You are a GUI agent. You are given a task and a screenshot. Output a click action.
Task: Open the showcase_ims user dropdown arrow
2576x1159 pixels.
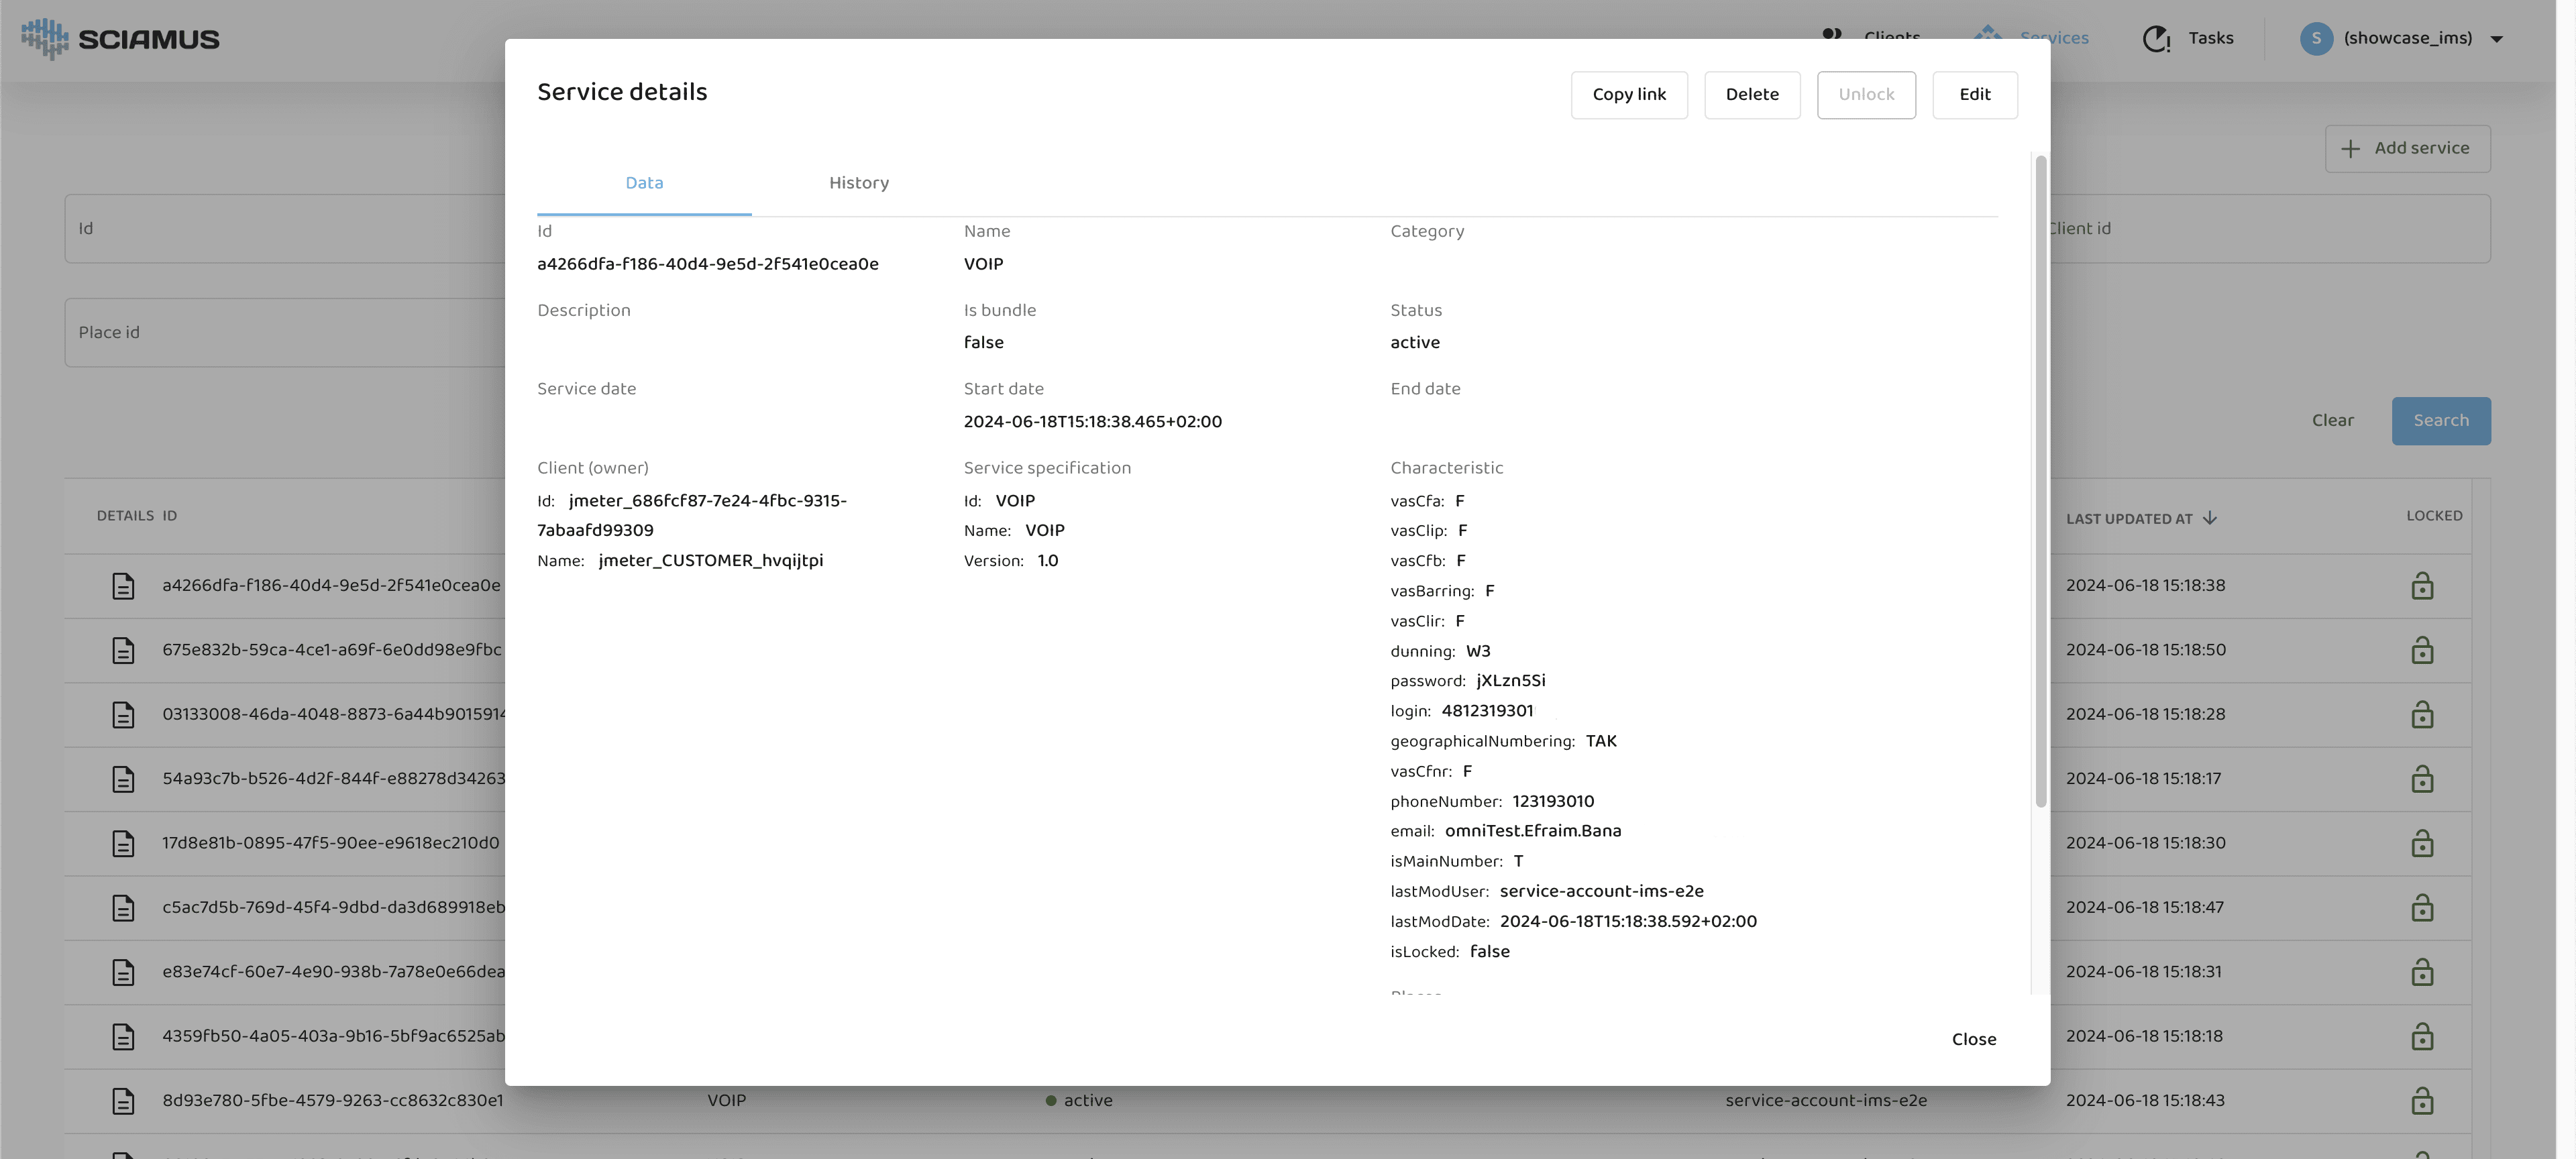pyautogui.click(x=2496, y=40)
